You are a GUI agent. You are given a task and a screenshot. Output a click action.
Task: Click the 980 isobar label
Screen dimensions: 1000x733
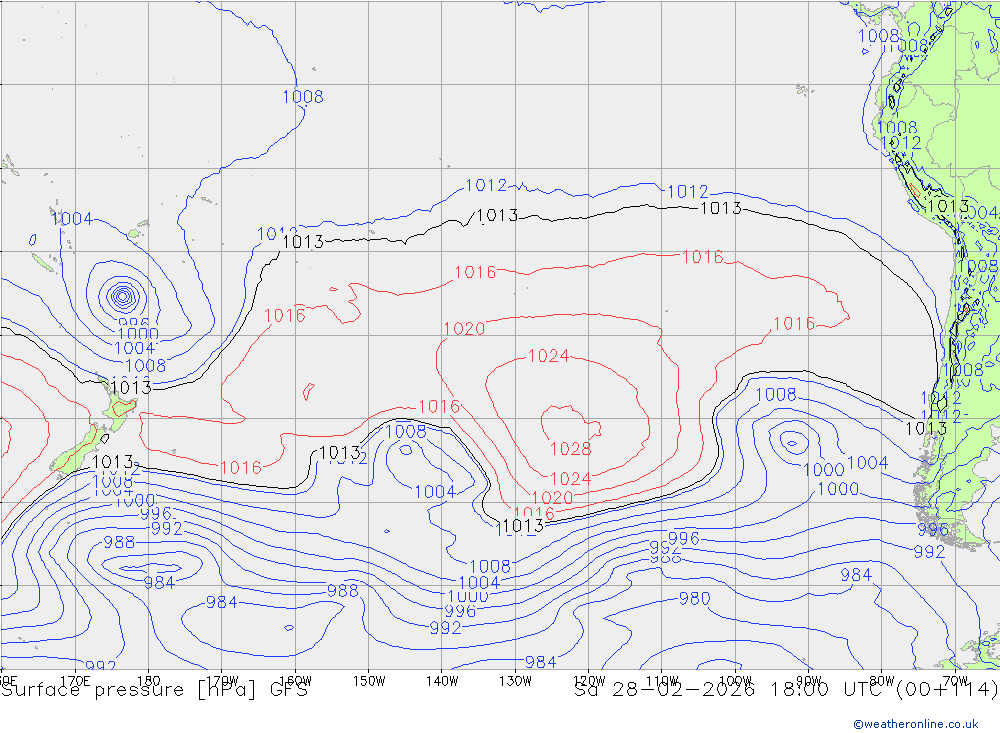tap(694, 598)
